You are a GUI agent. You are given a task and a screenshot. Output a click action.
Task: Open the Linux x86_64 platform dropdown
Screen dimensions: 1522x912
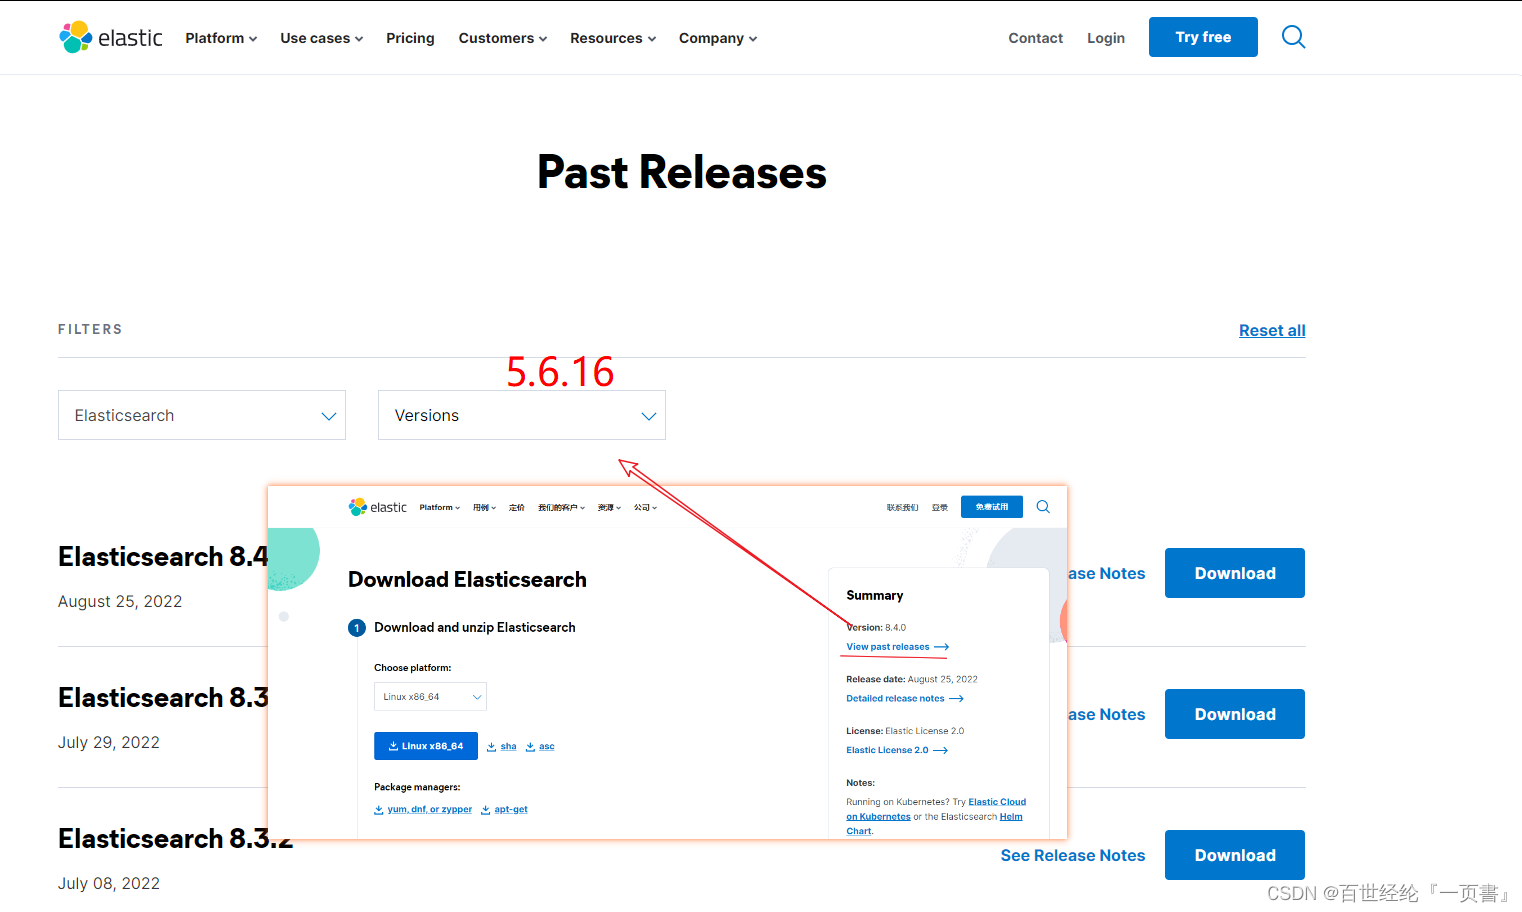point(430,697)
